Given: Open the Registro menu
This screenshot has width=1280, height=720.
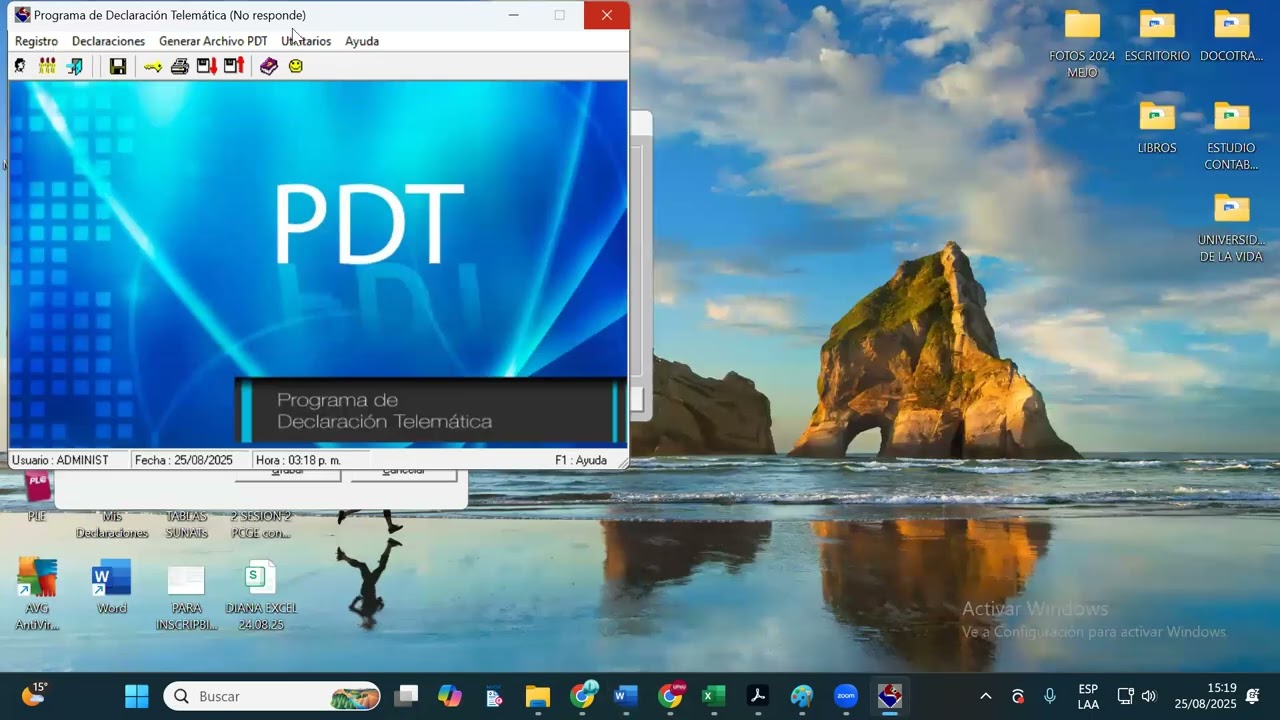Looking at the screenshot, I should (x=36, y=41).
